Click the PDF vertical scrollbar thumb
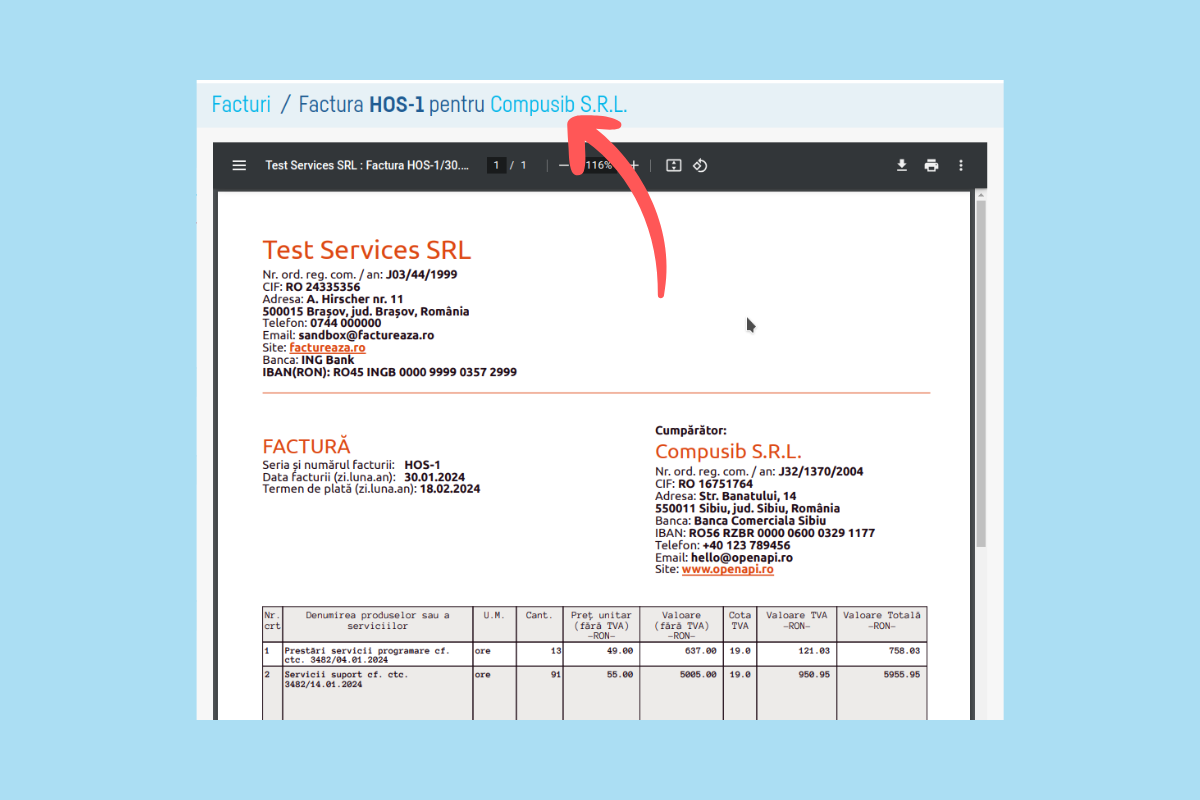This screenshot has width=1200, height=800. (x=980, y=370)
